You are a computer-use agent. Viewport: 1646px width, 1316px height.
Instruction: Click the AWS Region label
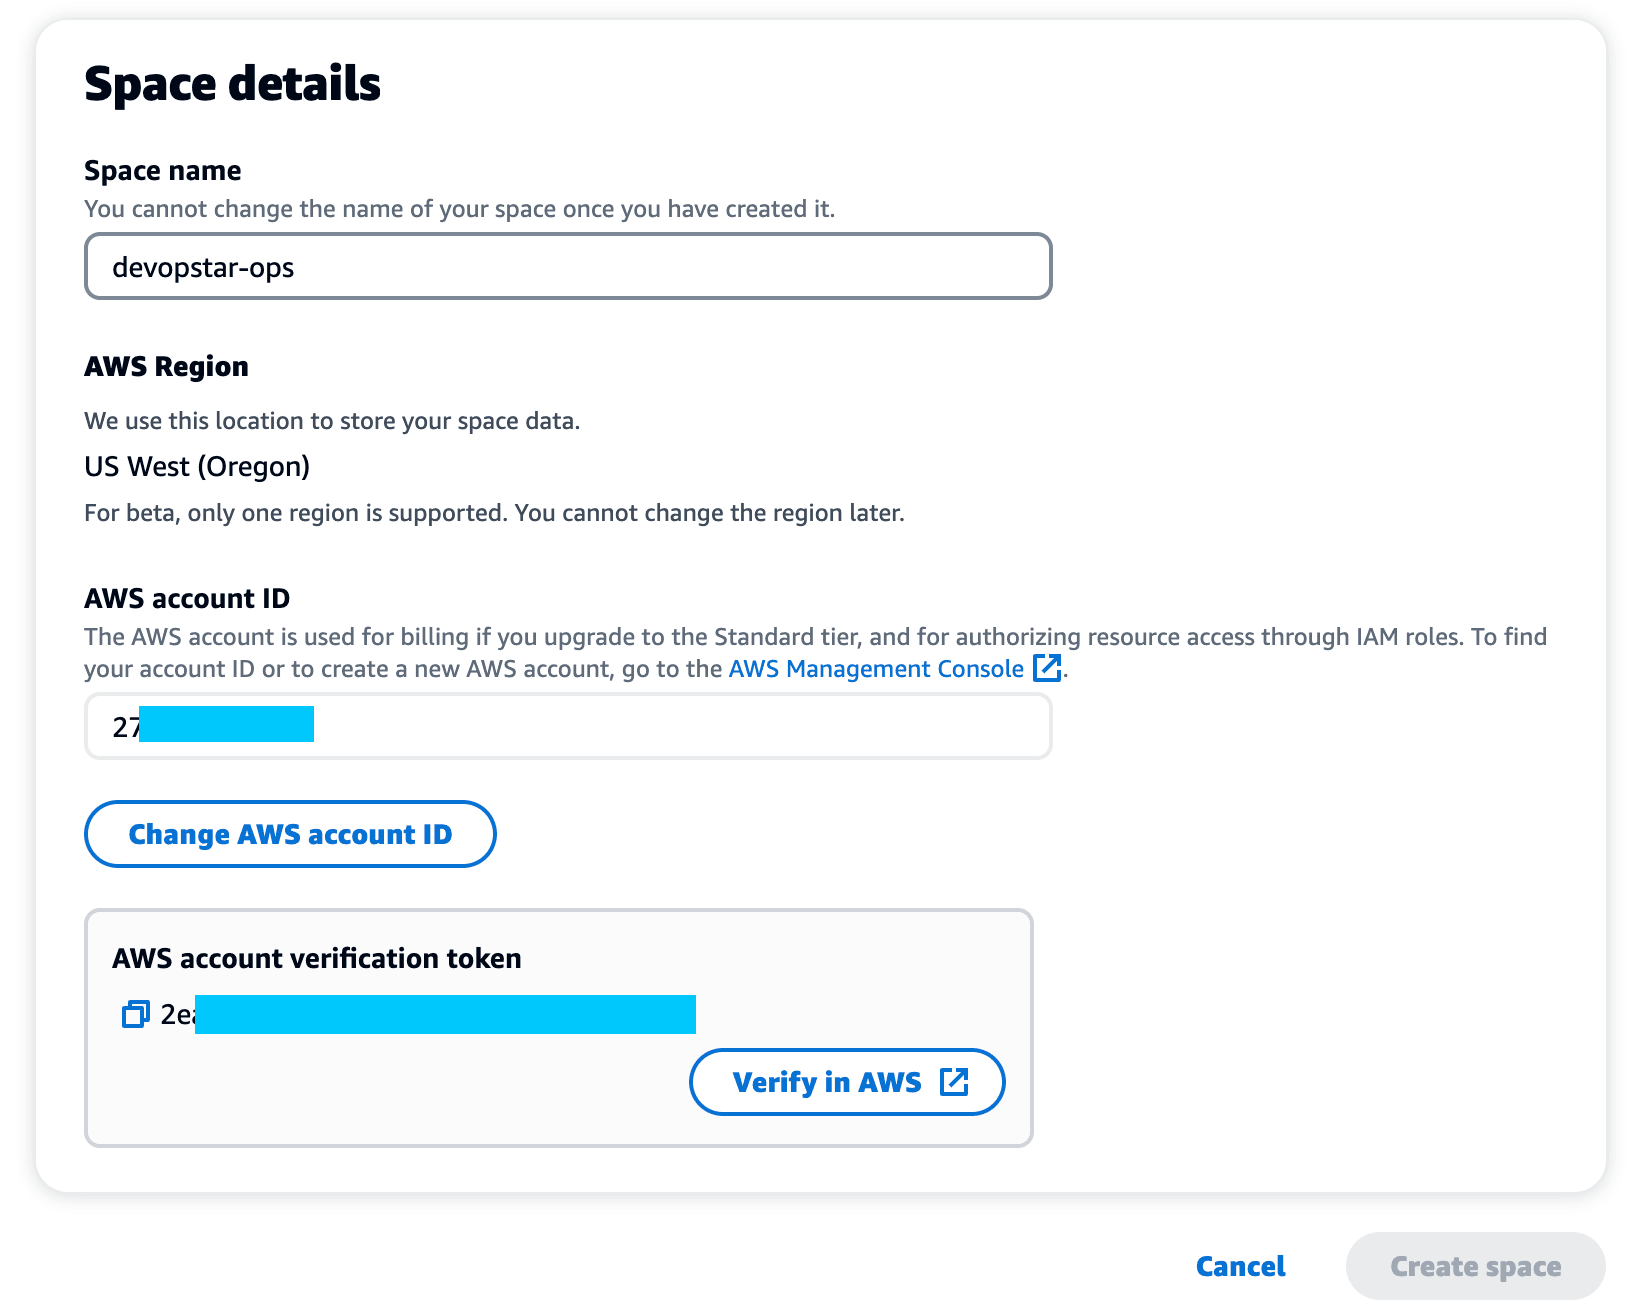[166, 367]
